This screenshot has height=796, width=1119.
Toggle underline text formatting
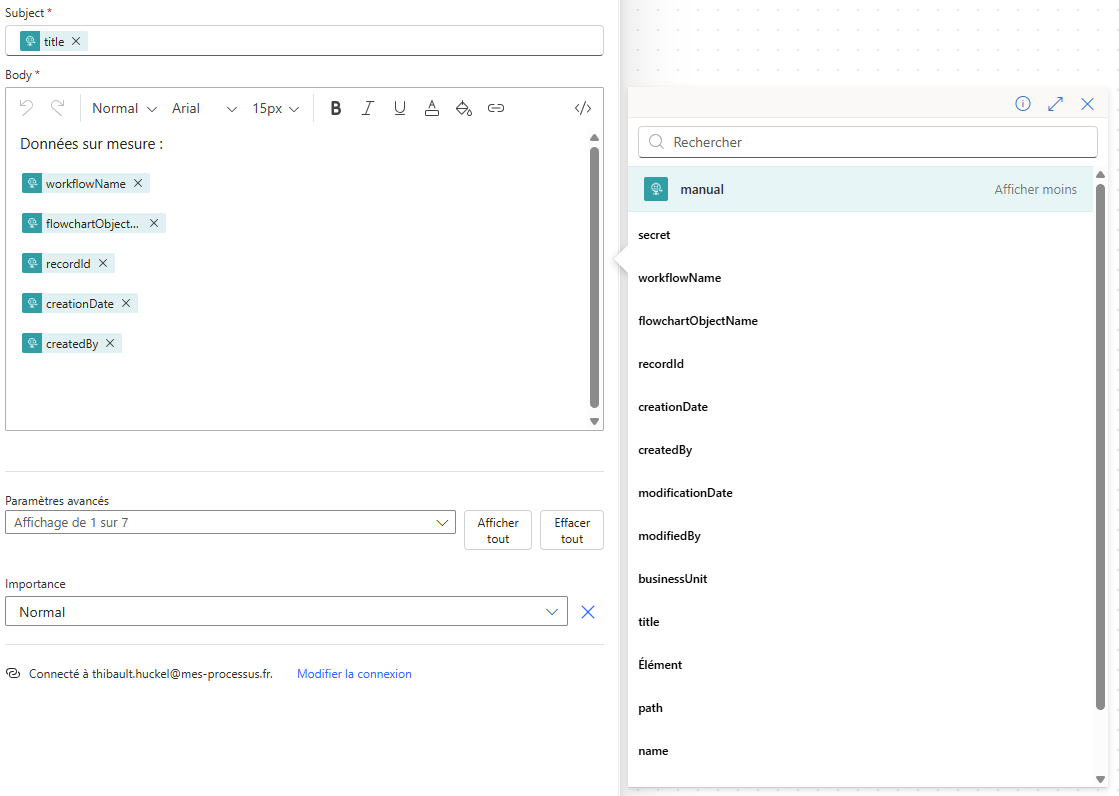click(x=399, y=108)
